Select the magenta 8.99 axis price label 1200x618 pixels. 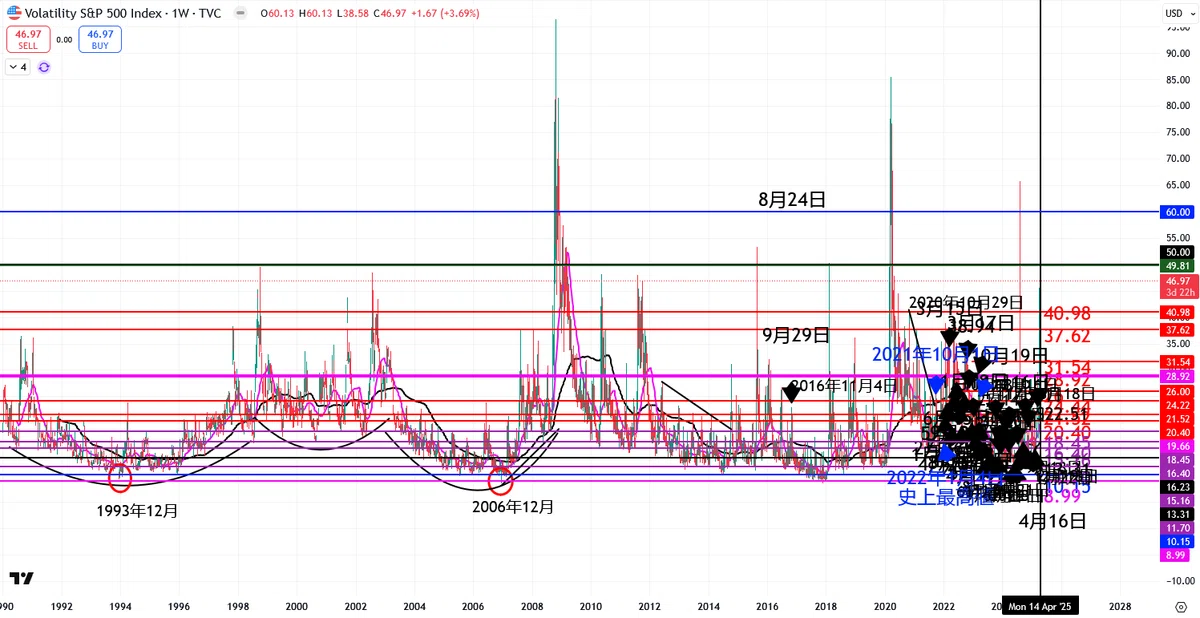pos(1177,554)
